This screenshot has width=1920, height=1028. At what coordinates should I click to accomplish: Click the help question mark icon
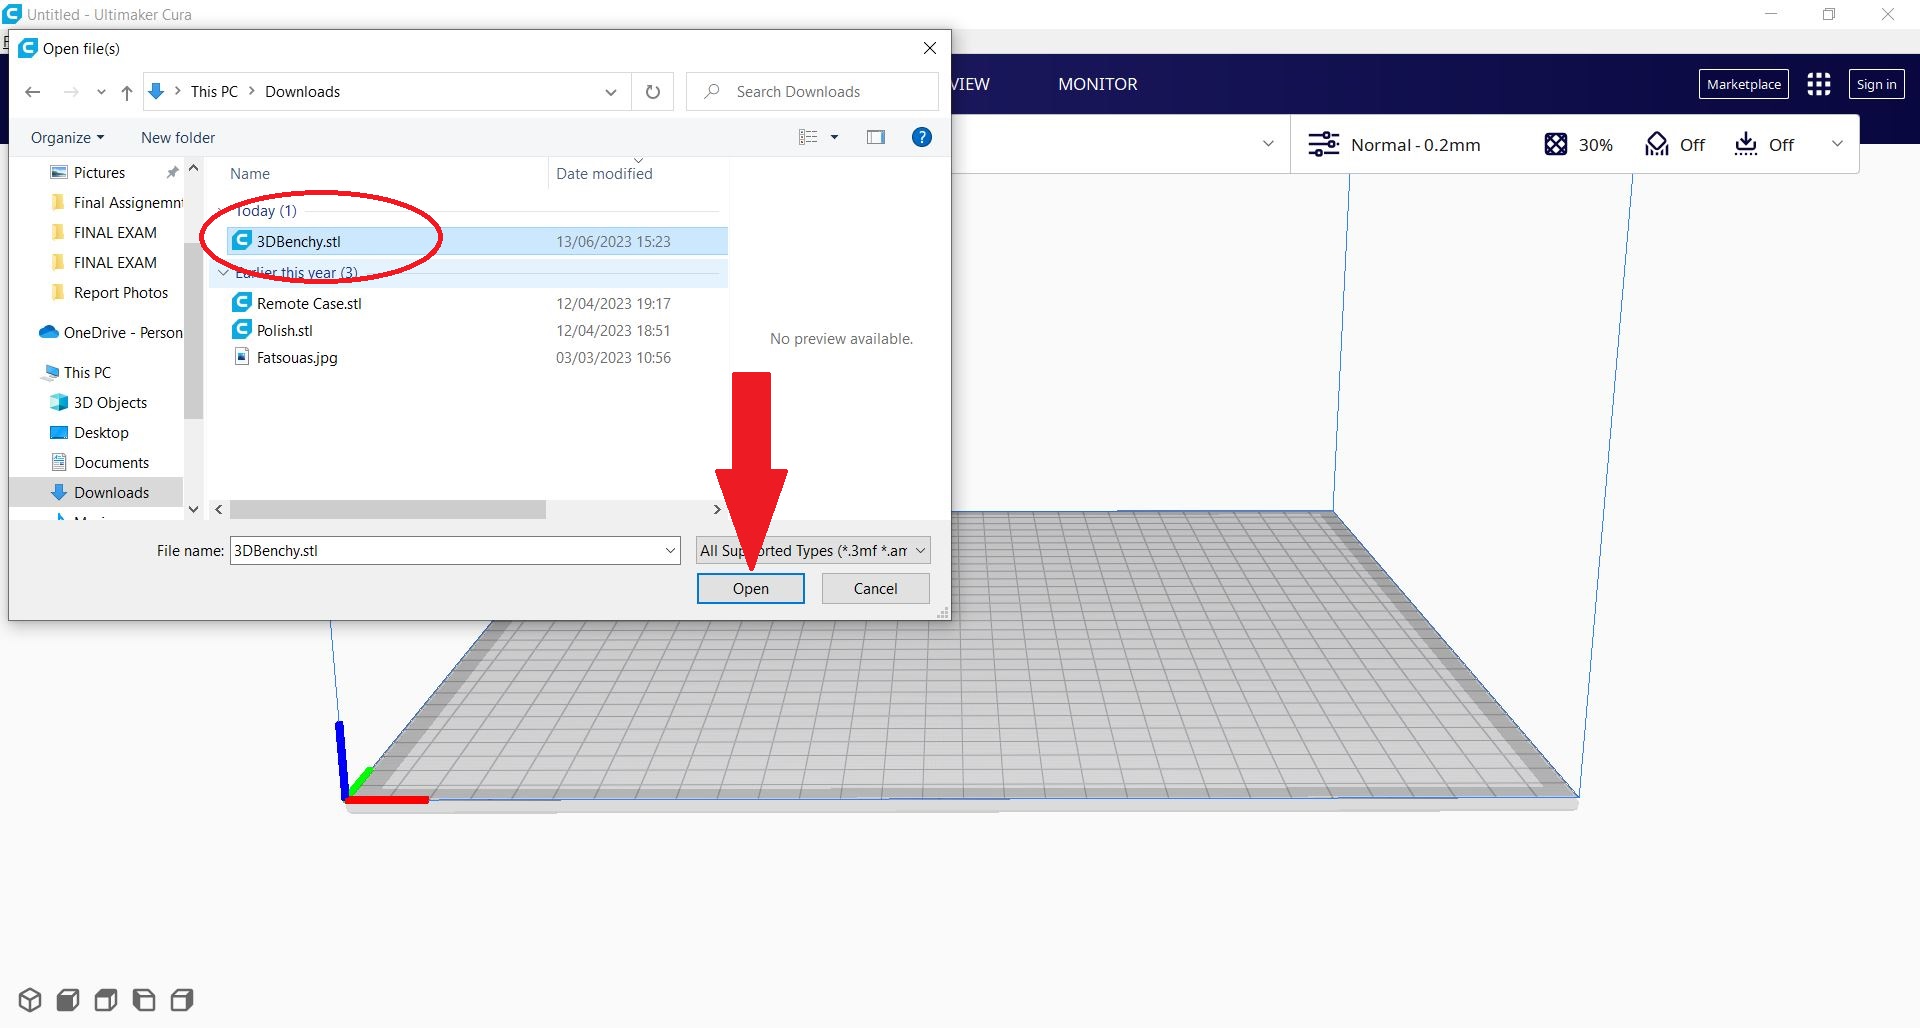[922, 138]
